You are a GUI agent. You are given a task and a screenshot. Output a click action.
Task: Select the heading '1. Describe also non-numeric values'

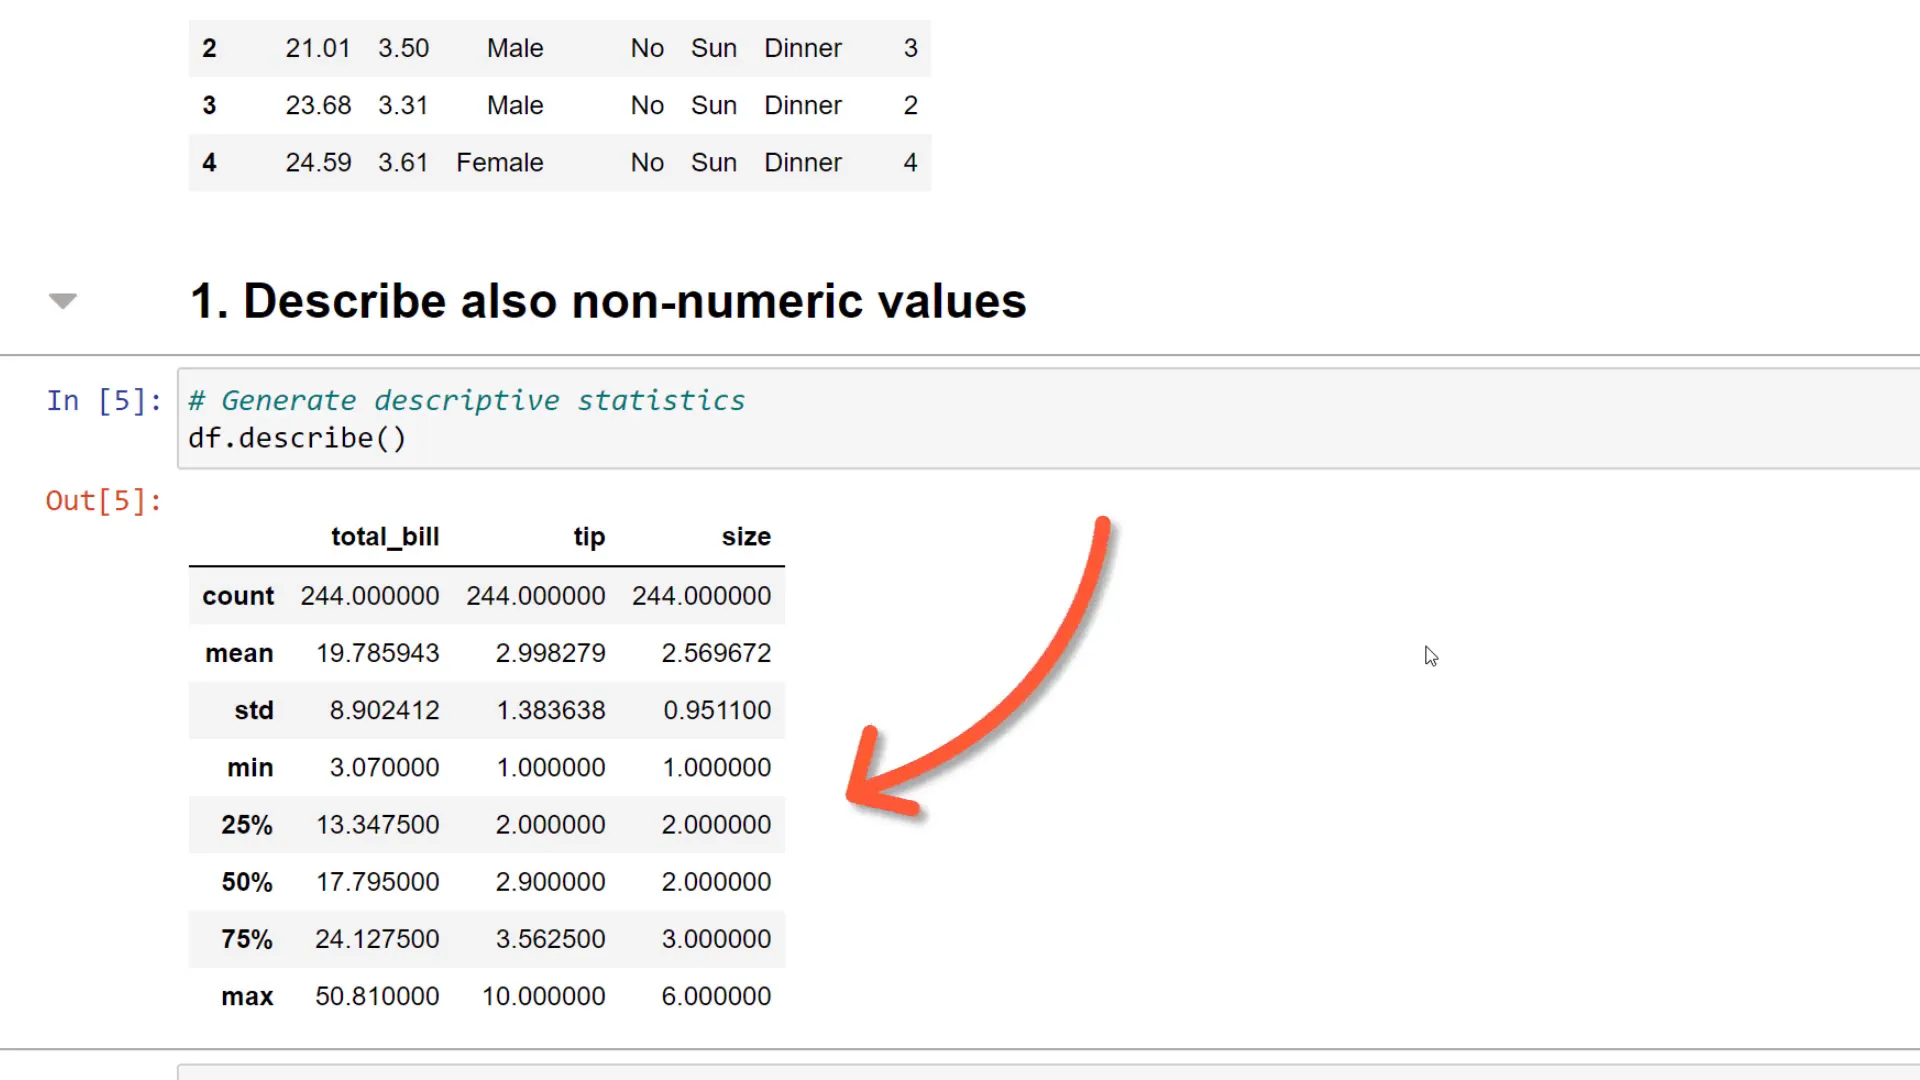(608, 300)
